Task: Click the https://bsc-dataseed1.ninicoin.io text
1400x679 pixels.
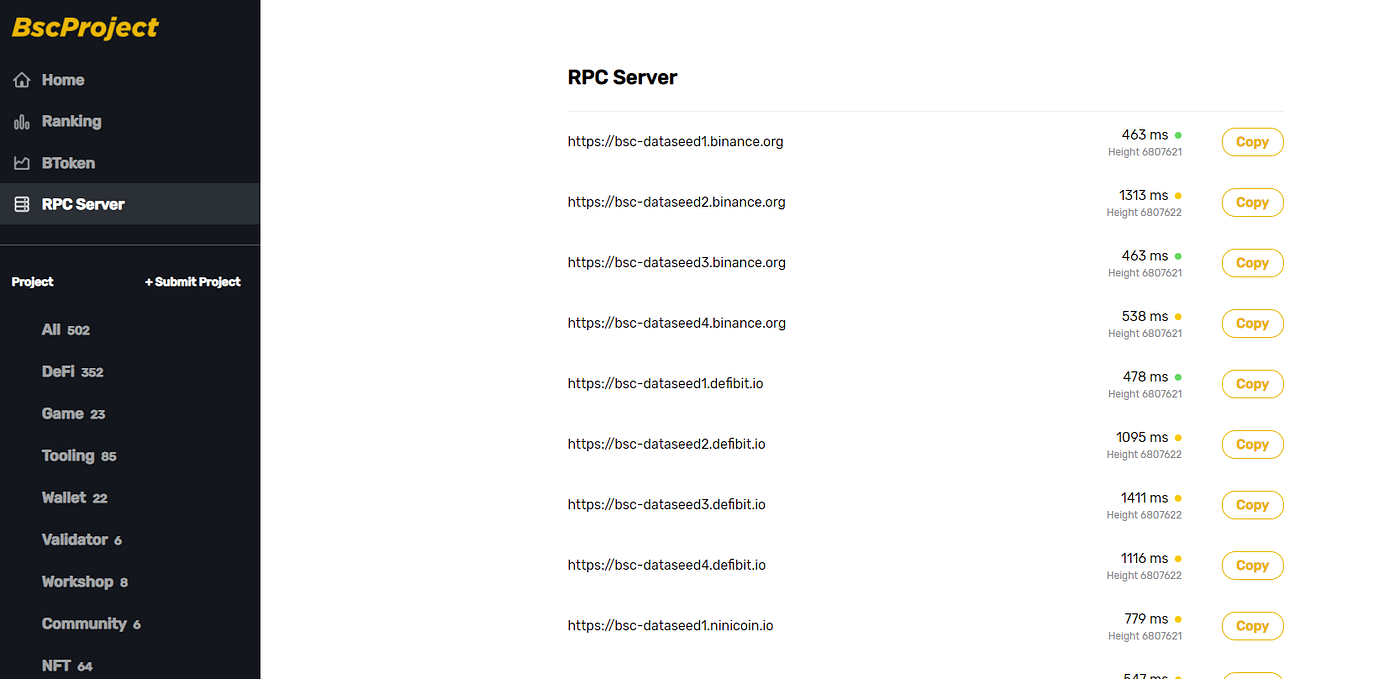Action: (671, 626)
